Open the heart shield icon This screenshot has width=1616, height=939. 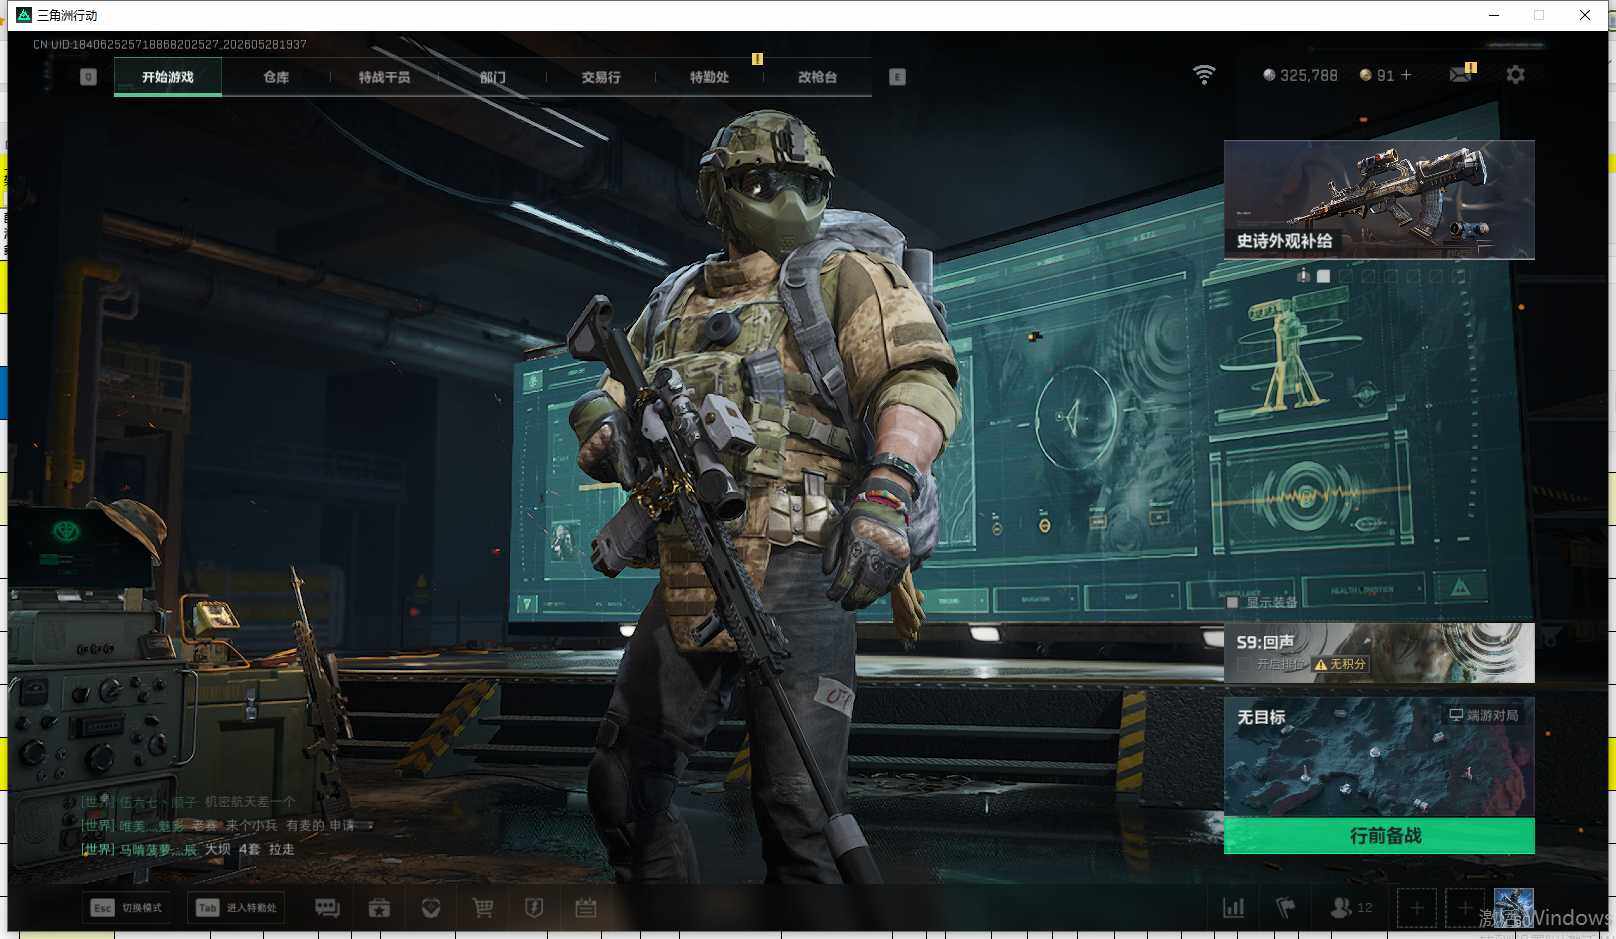[x=431, y=908]
